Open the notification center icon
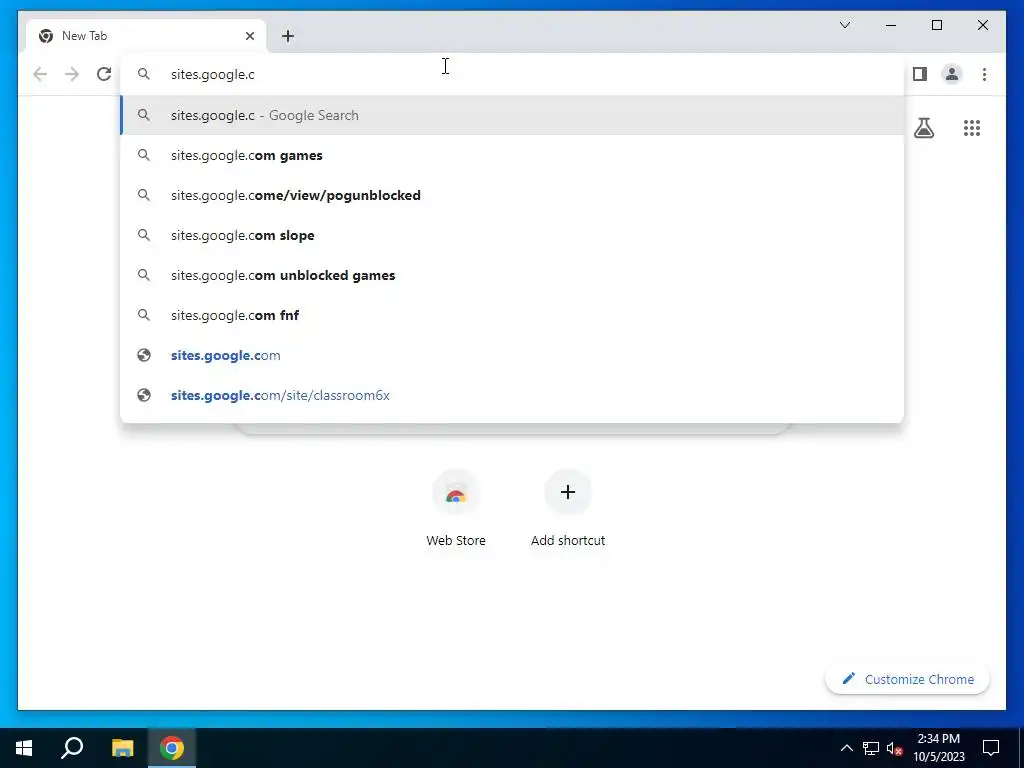This screenshot has height=768, width=1024. click(991, 748)
